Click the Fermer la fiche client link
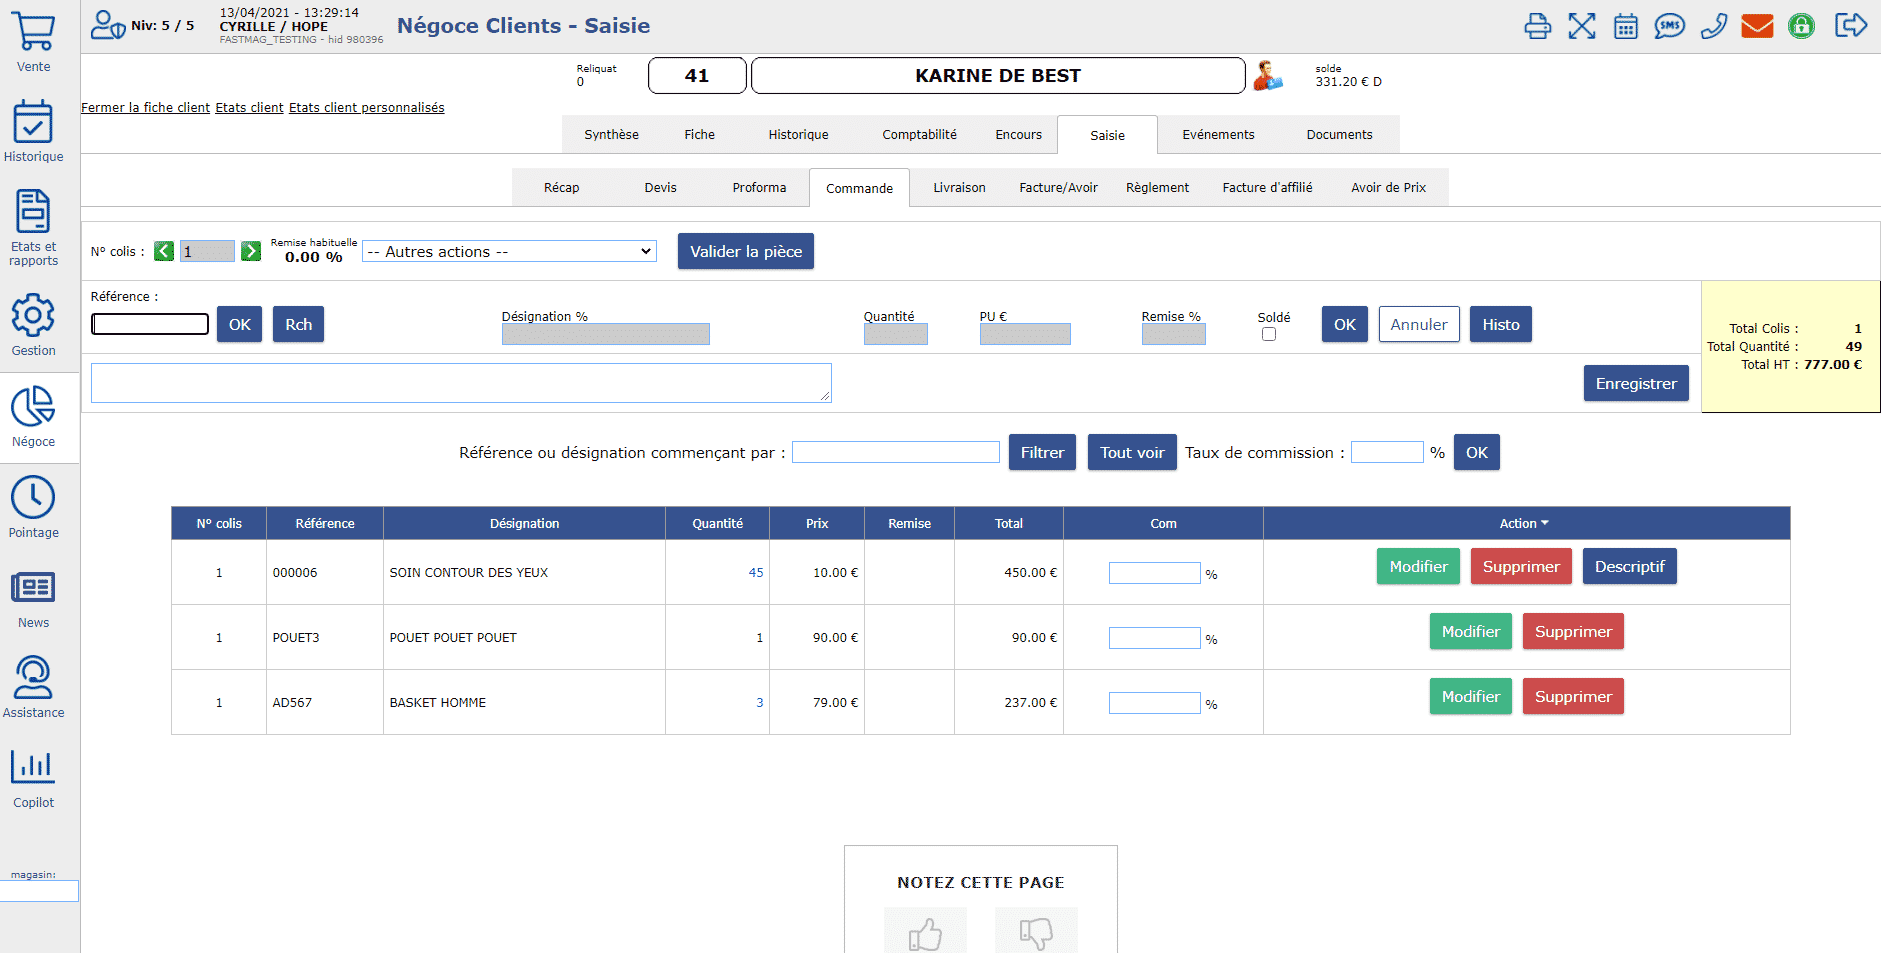1881x953 pixels. (x=146, y=108)
